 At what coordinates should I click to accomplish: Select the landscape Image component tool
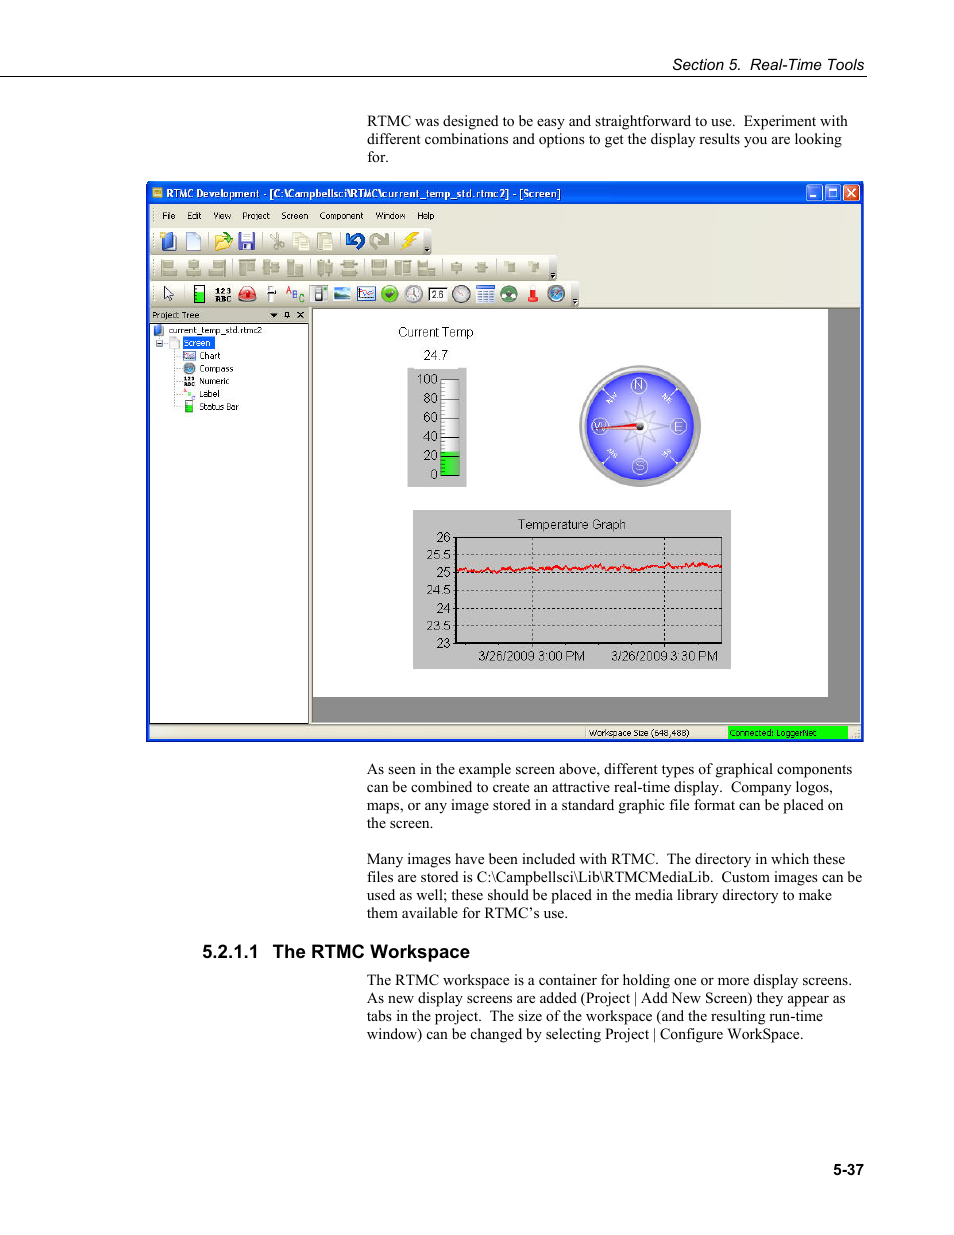click(342, 294)
